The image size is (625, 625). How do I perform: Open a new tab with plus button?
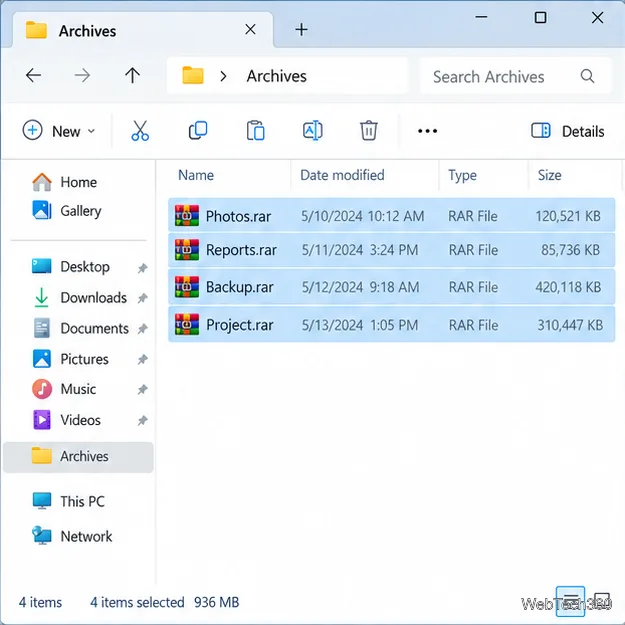point(301,29)
